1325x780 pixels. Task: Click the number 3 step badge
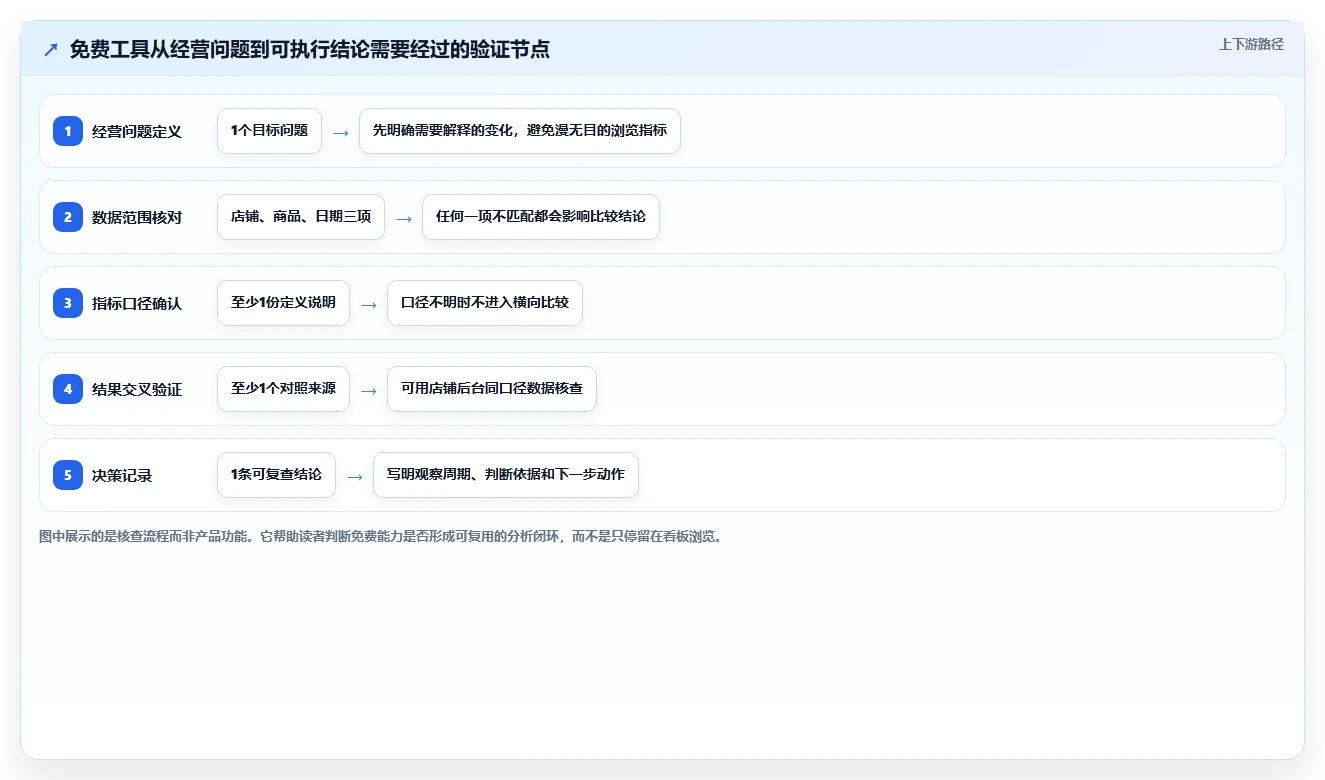click(x=68, y=303)
